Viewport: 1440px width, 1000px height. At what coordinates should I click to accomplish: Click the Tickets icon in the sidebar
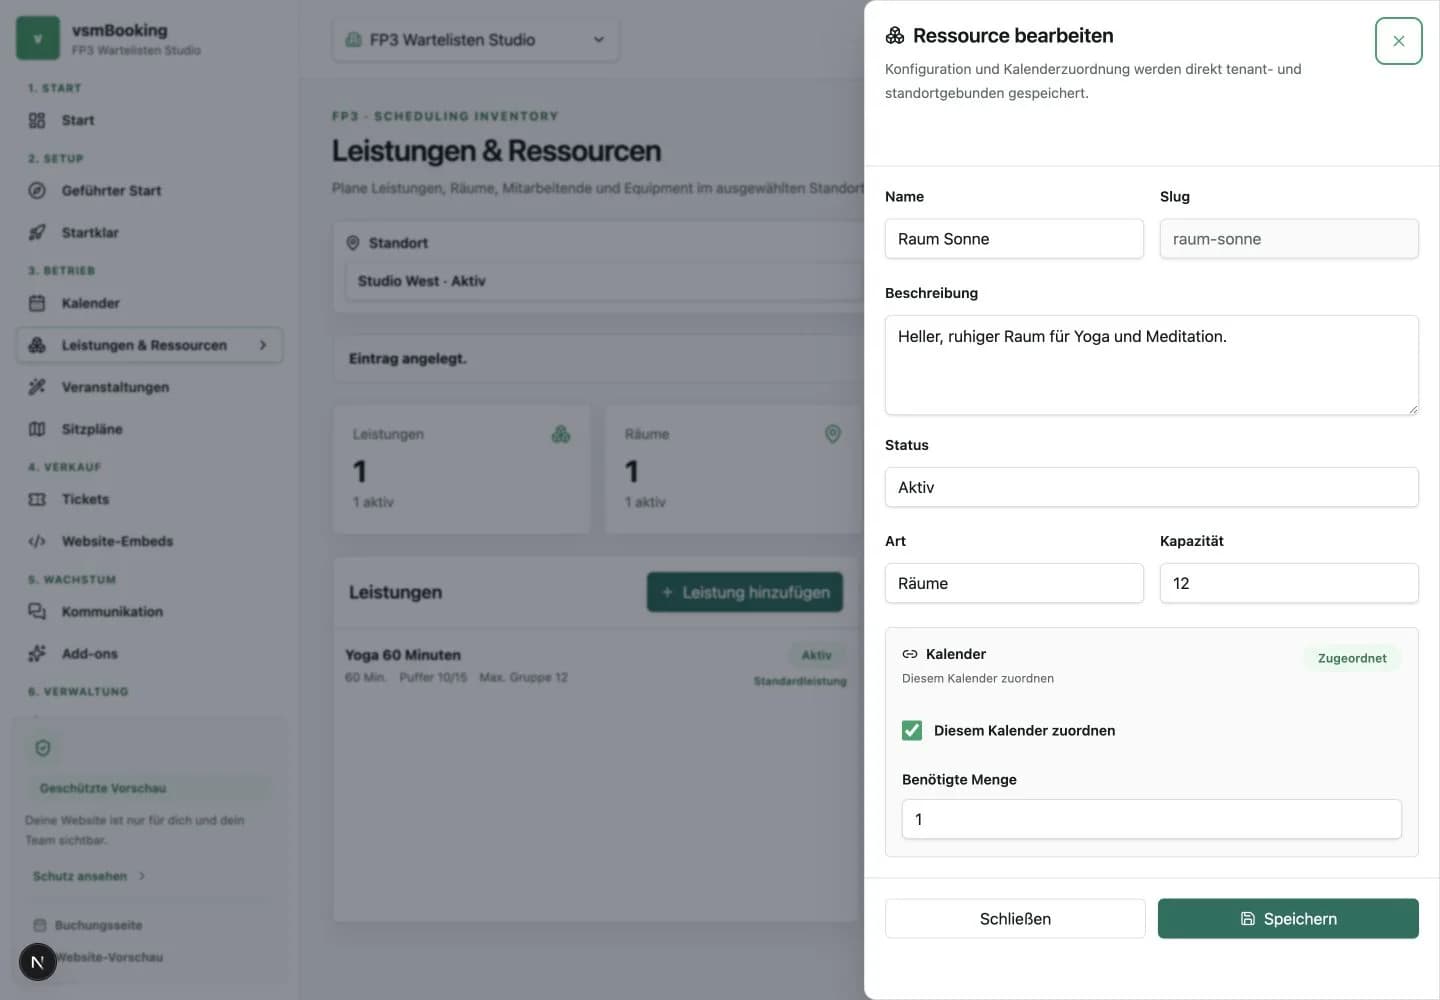37,499
